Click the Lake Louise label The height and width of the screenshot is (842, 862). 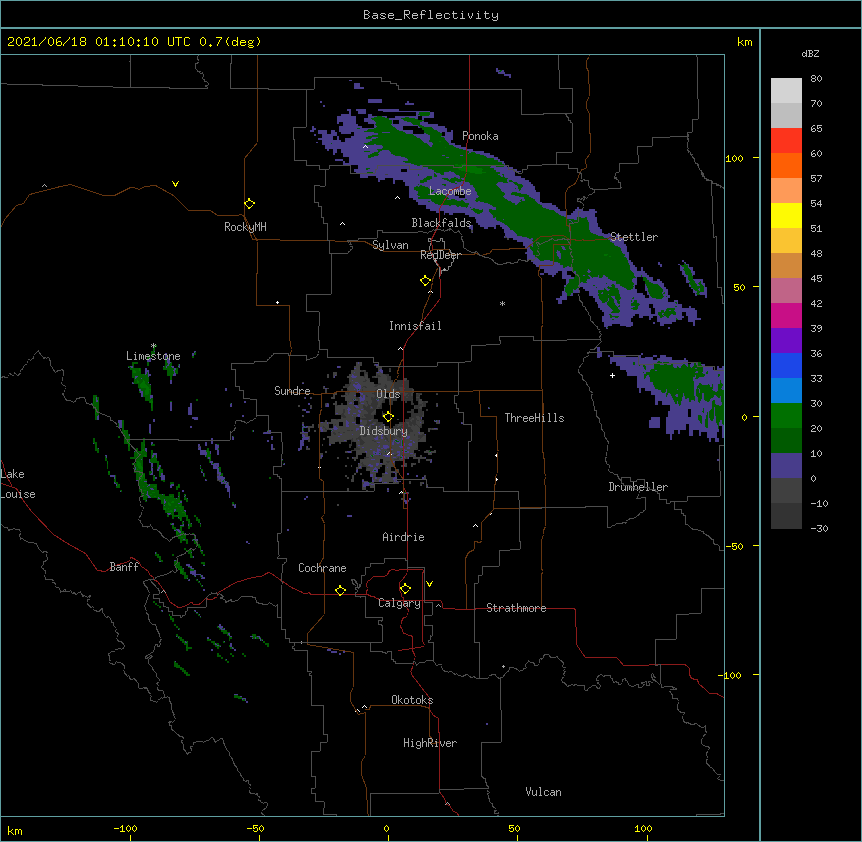tap(18, 484)
